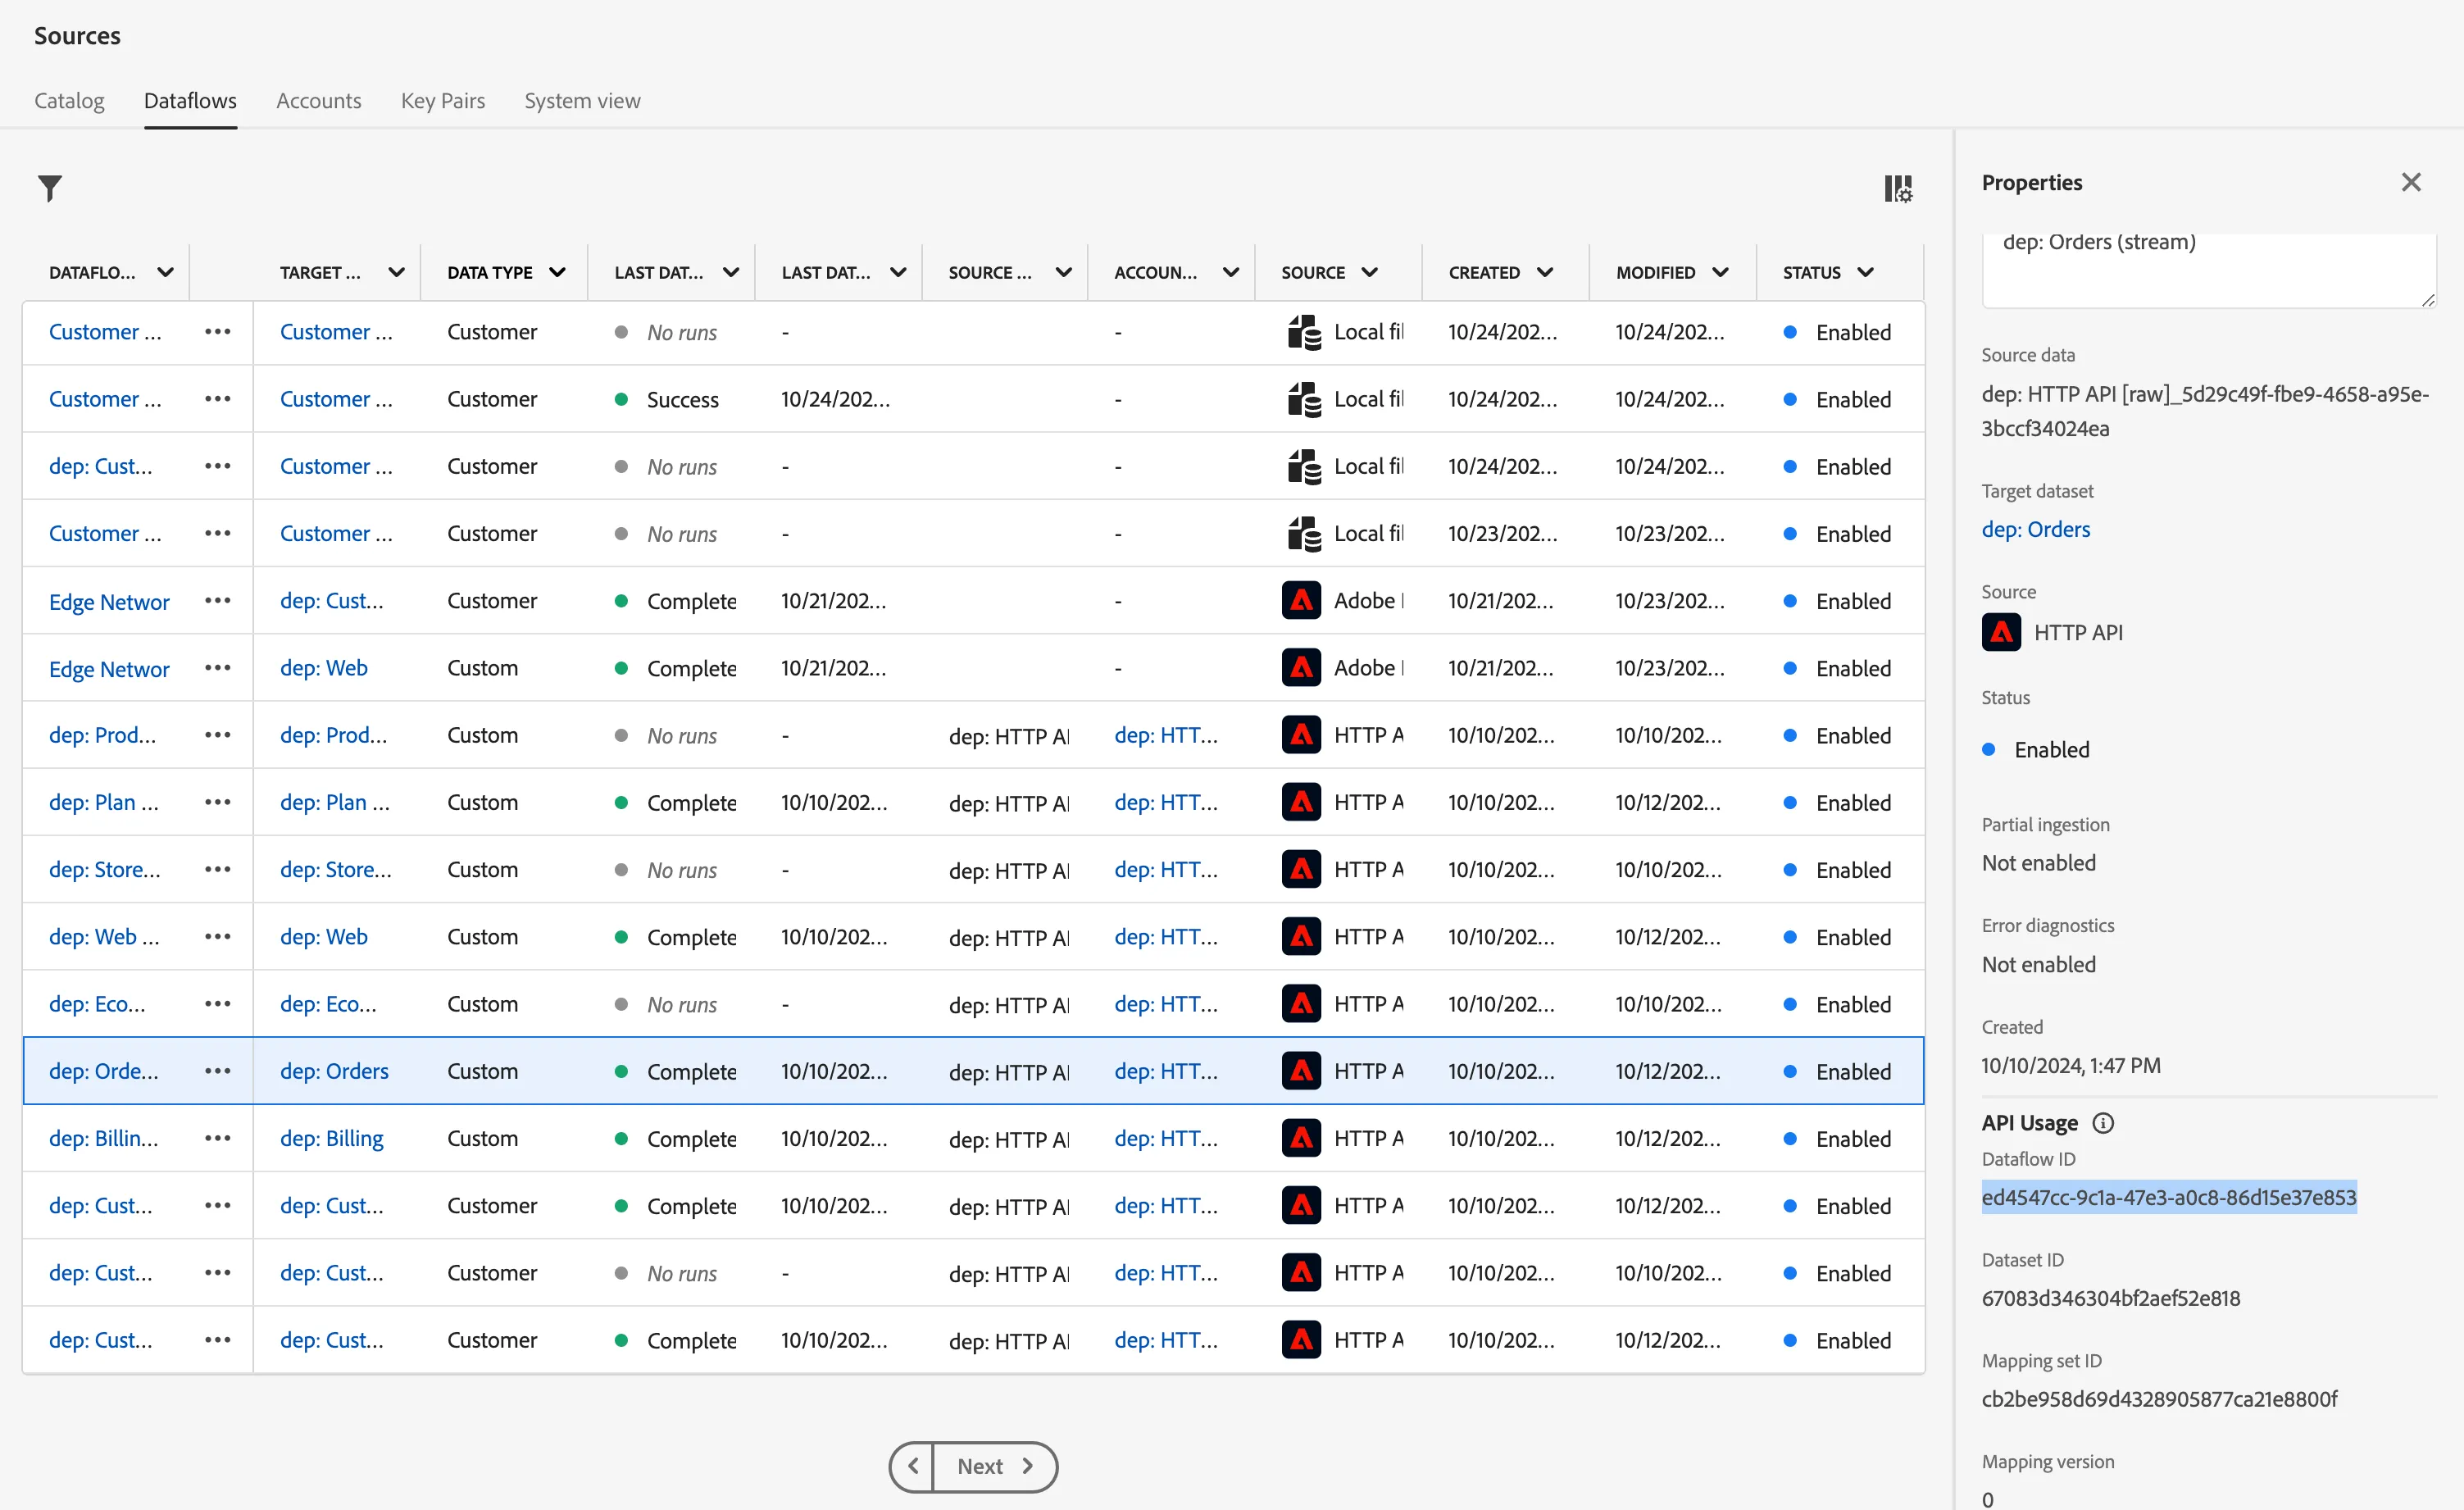Image resolution: width=2464 pixels, height=1510 pixels.
Task: Select the highlighted Dataflow ID value
Action: pyautogui.click(x=2169, y=1197)
